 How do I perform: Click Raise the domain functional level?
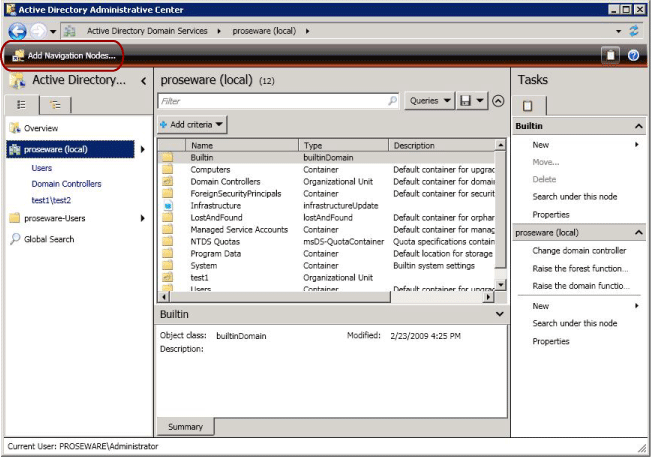pyautogui.click(x=581, y=286)
